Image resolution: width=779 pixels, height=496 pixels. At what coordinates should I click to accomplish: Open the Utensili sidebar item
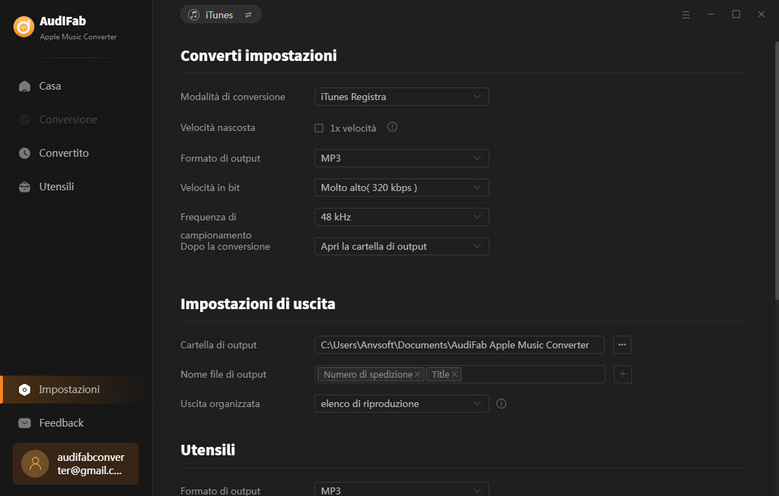click(56, 187)
